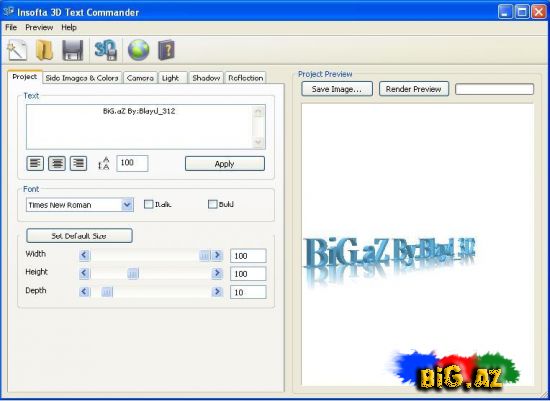Click the Render Preview button
Image resolution: width=550 pixels, height=401 pixels.
414,89
